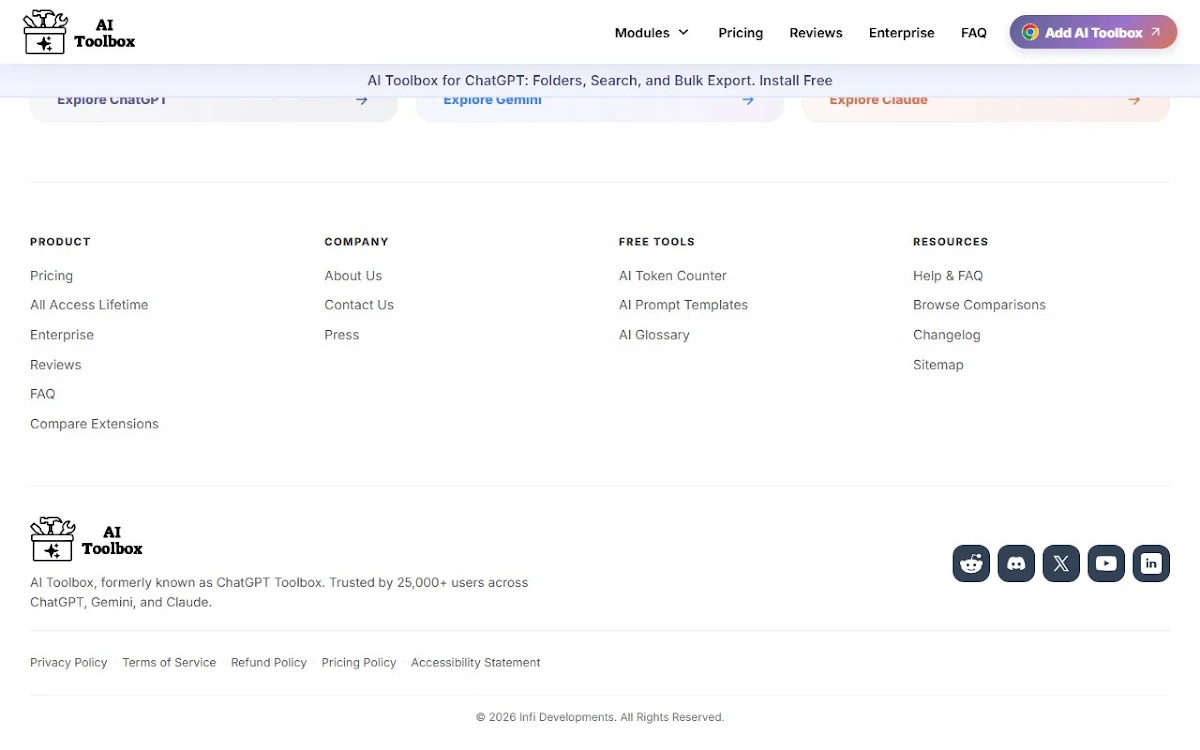
Task: Open Changelog link
Action: click(947, 335)
